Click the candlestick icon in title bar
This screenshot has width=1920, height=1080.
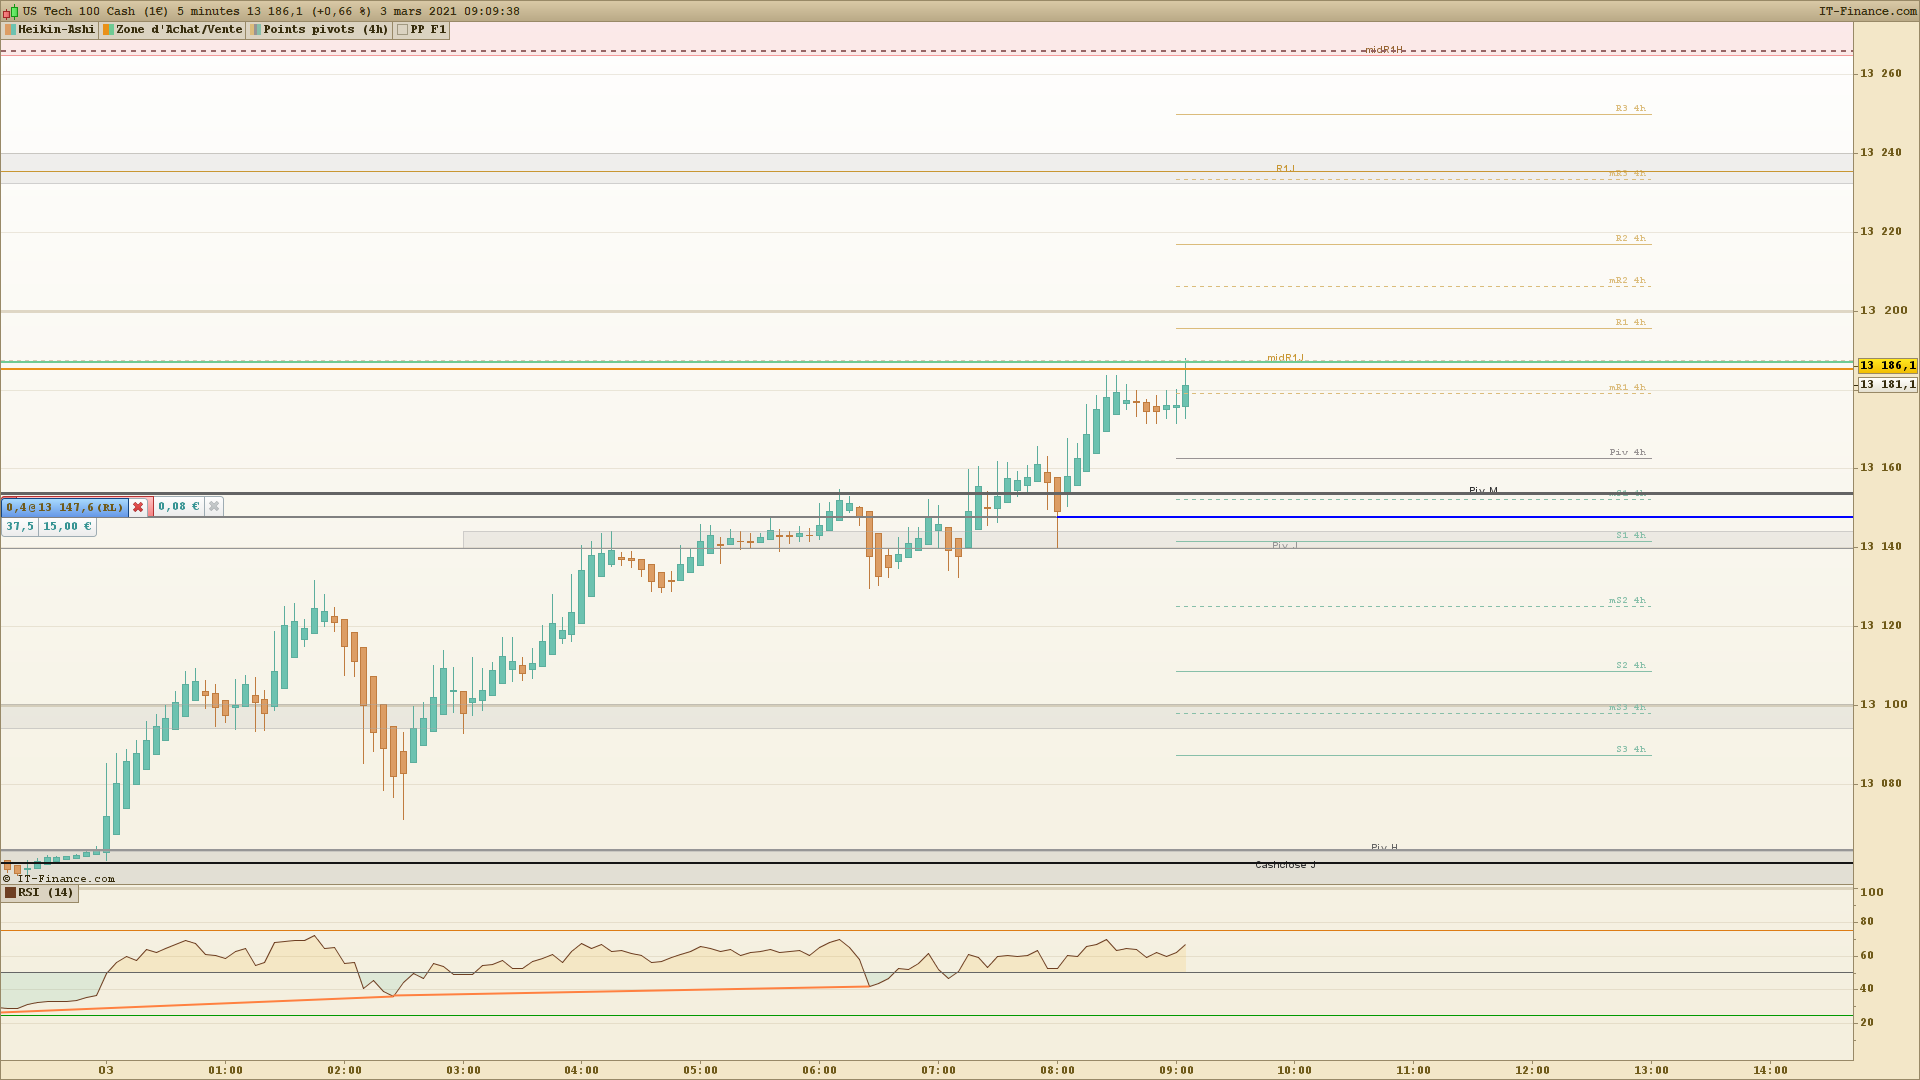click(x=12, y=11)
